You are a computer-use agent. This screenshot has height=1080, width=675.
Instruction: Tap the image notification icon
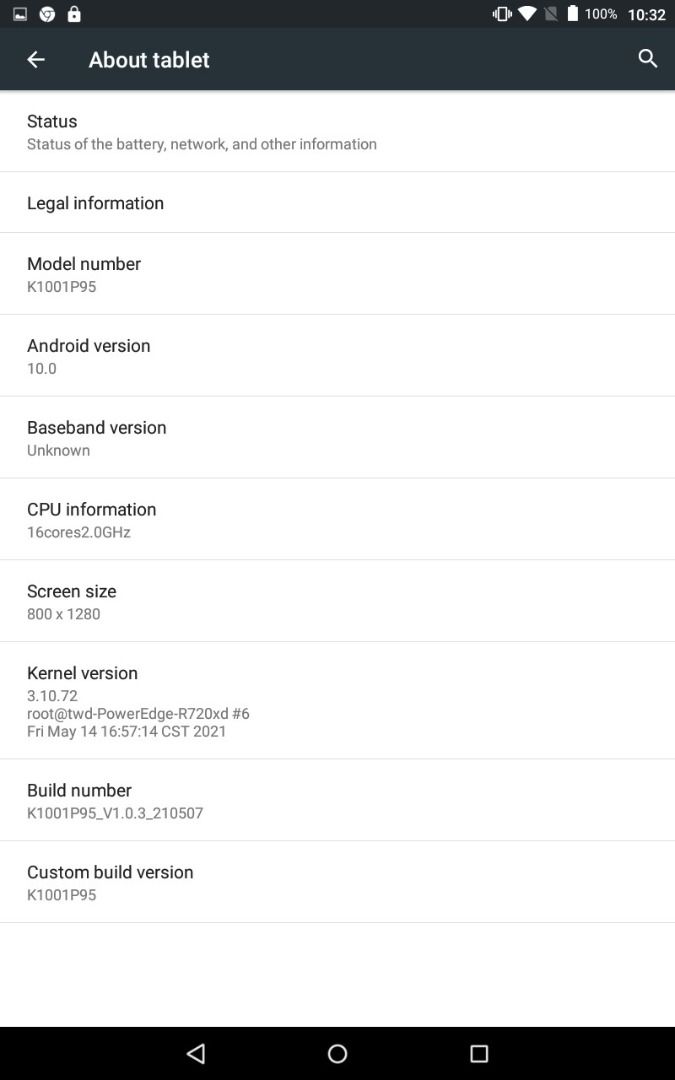[x=20, y=14]
